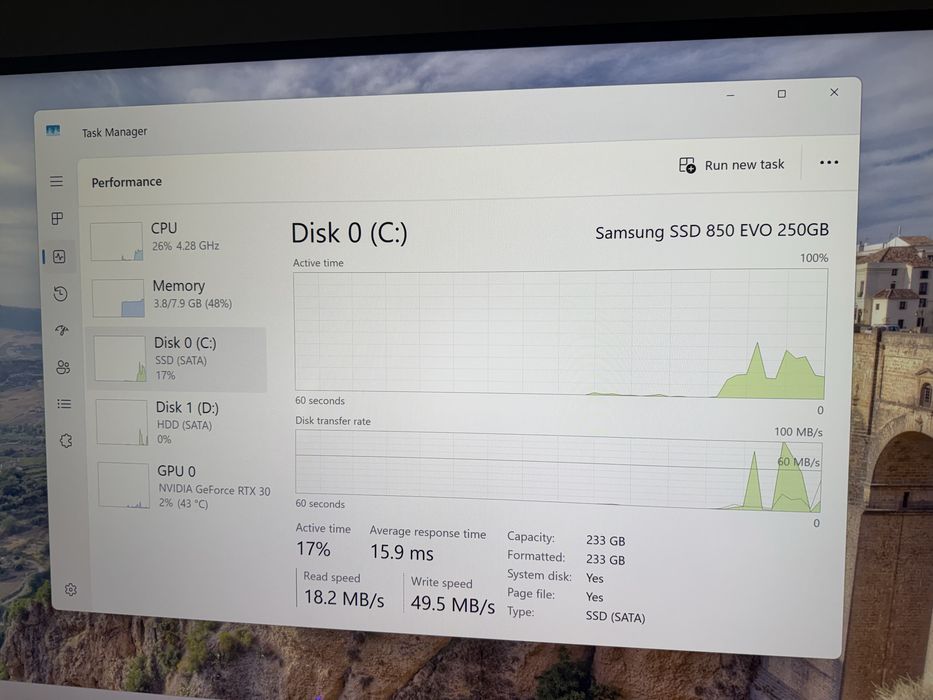Click the Performance page title

(126, 182)
